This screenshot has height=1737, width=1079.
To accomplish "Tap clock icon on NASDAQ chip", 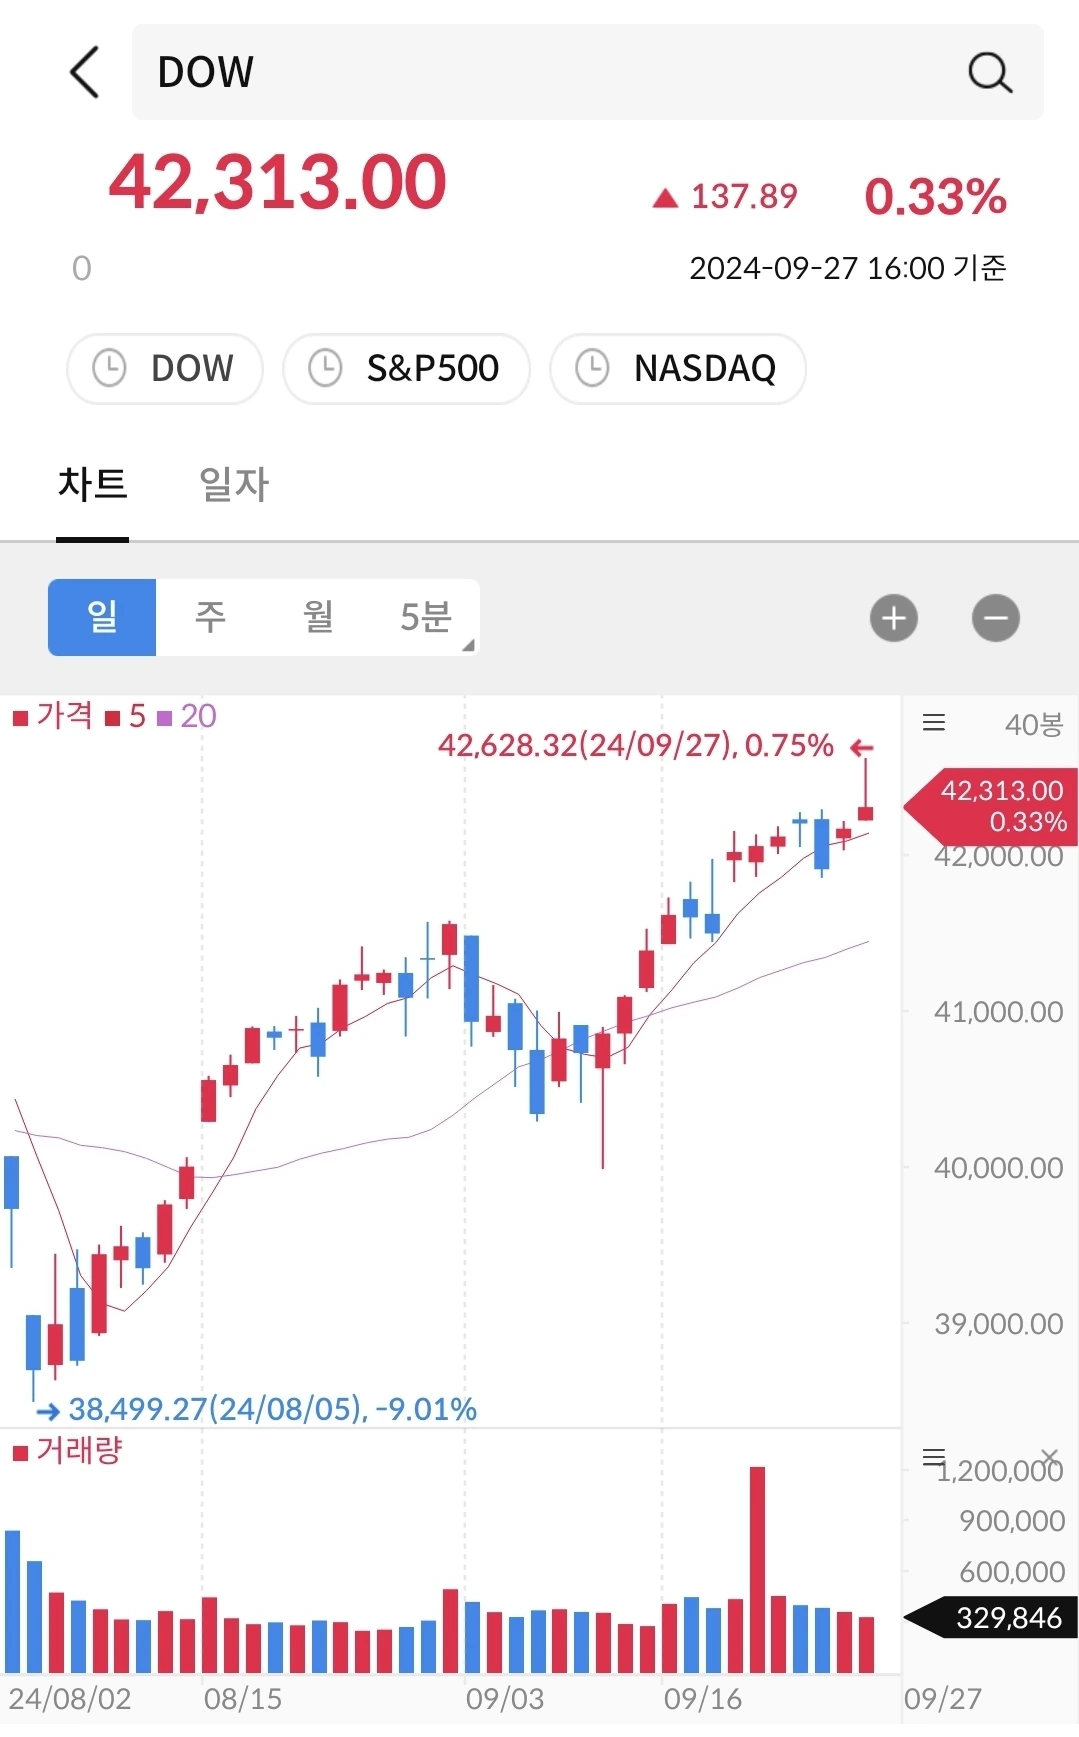I will tap(592, 368).
